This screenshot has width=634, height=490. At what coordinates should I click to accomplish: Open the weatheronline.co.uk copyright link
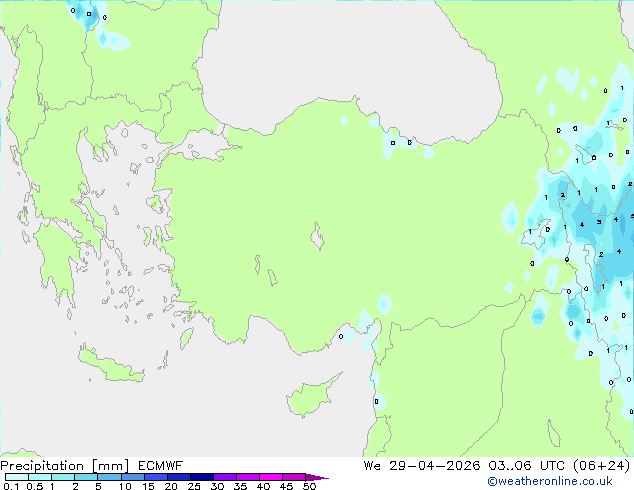pos(550,481)
